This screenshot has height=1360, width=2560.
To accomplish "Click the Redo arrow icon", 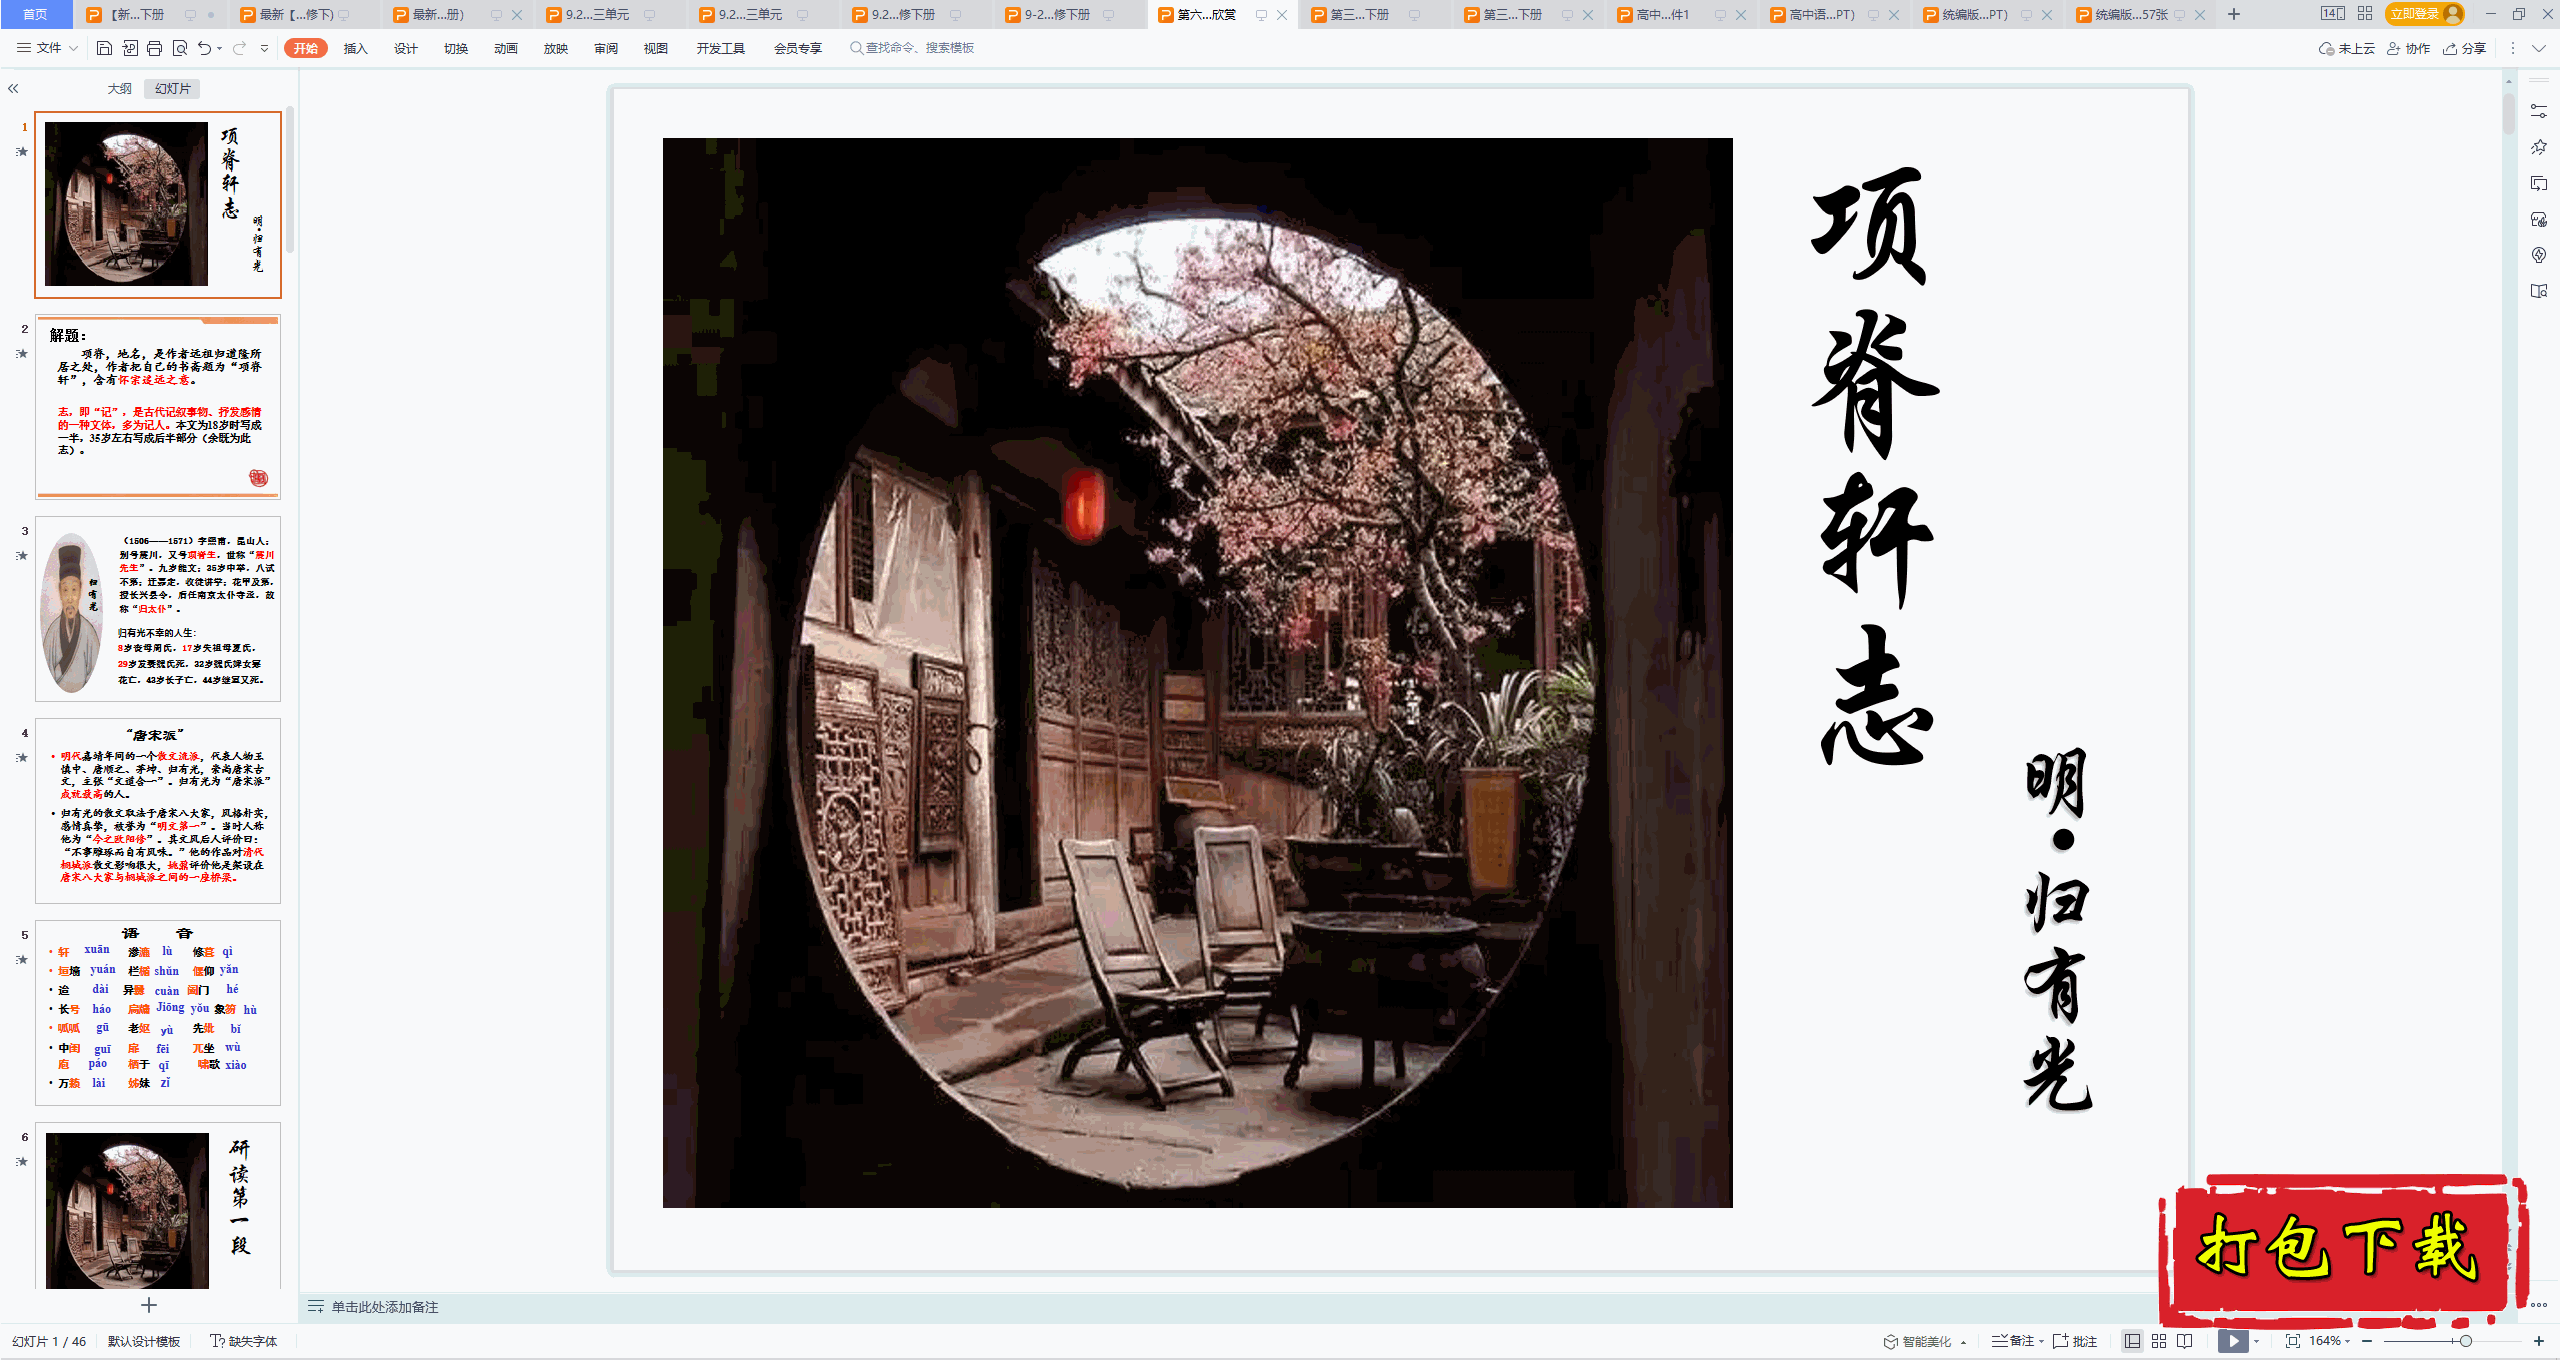I will pos(239,48).
